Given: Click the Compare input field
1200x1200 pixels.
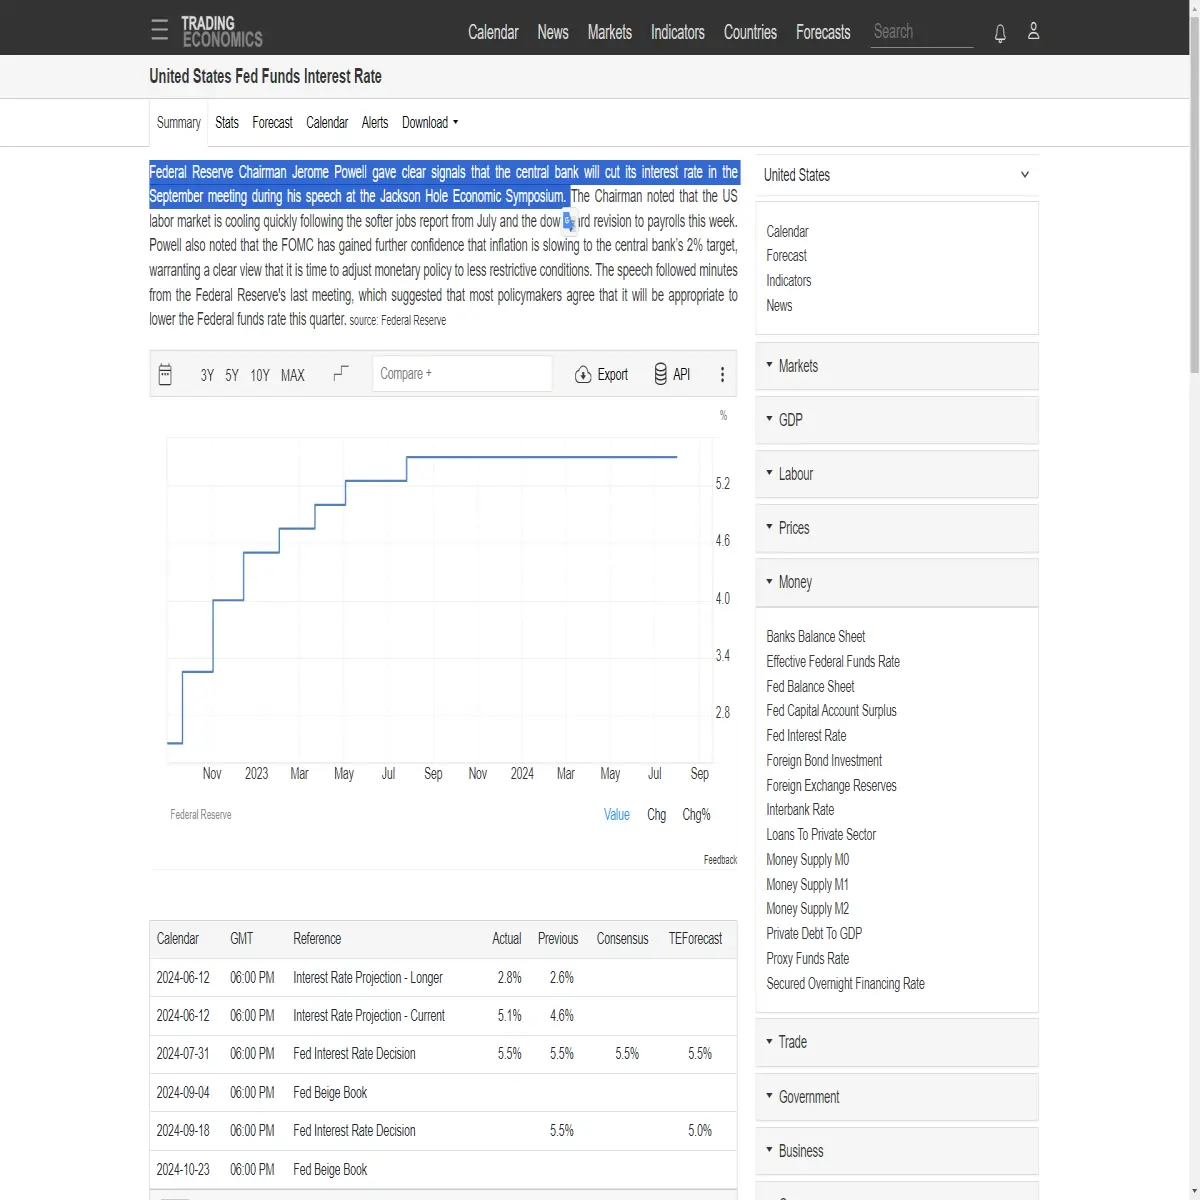Looking at the screenshot, I should point(462,374).
